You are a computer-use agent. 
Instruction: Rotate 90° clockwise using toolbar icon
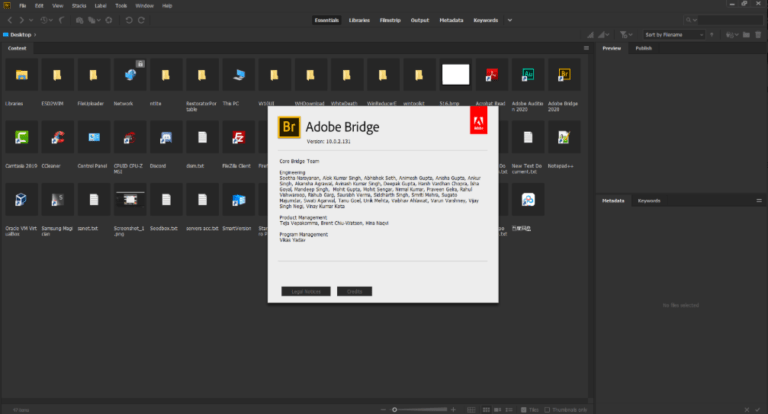tap(141, 20)
